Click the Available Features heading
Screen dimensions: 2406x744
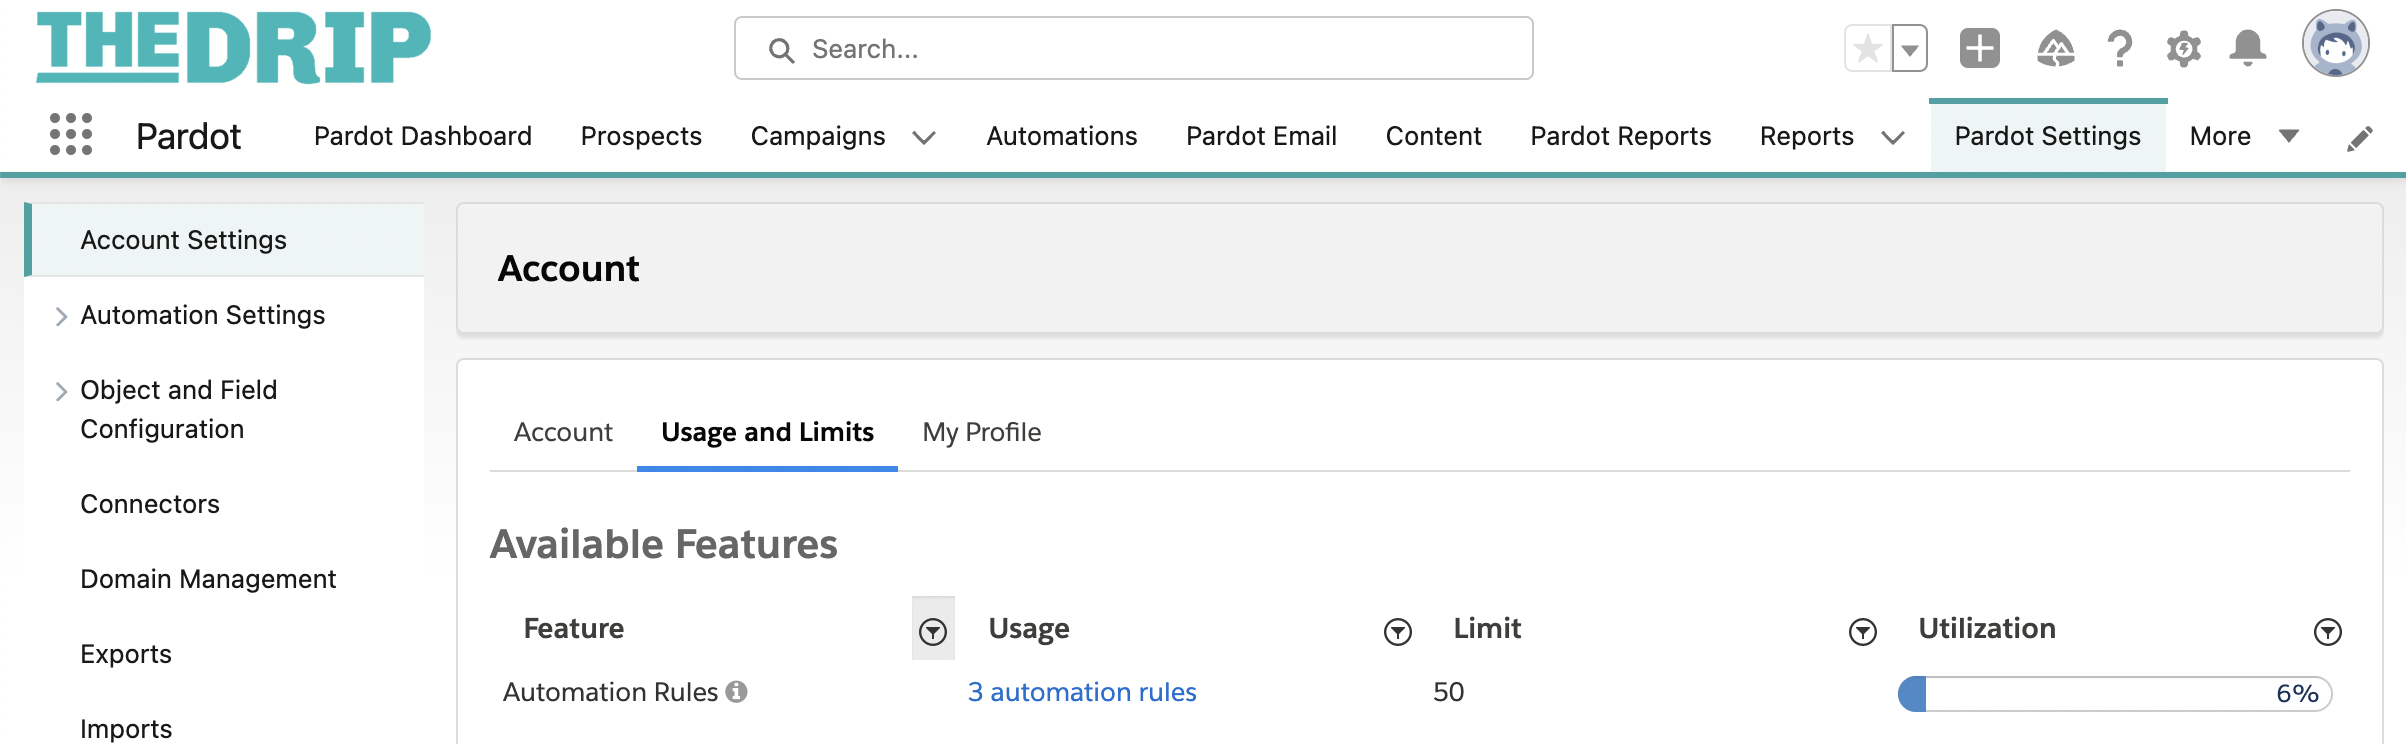663,544
